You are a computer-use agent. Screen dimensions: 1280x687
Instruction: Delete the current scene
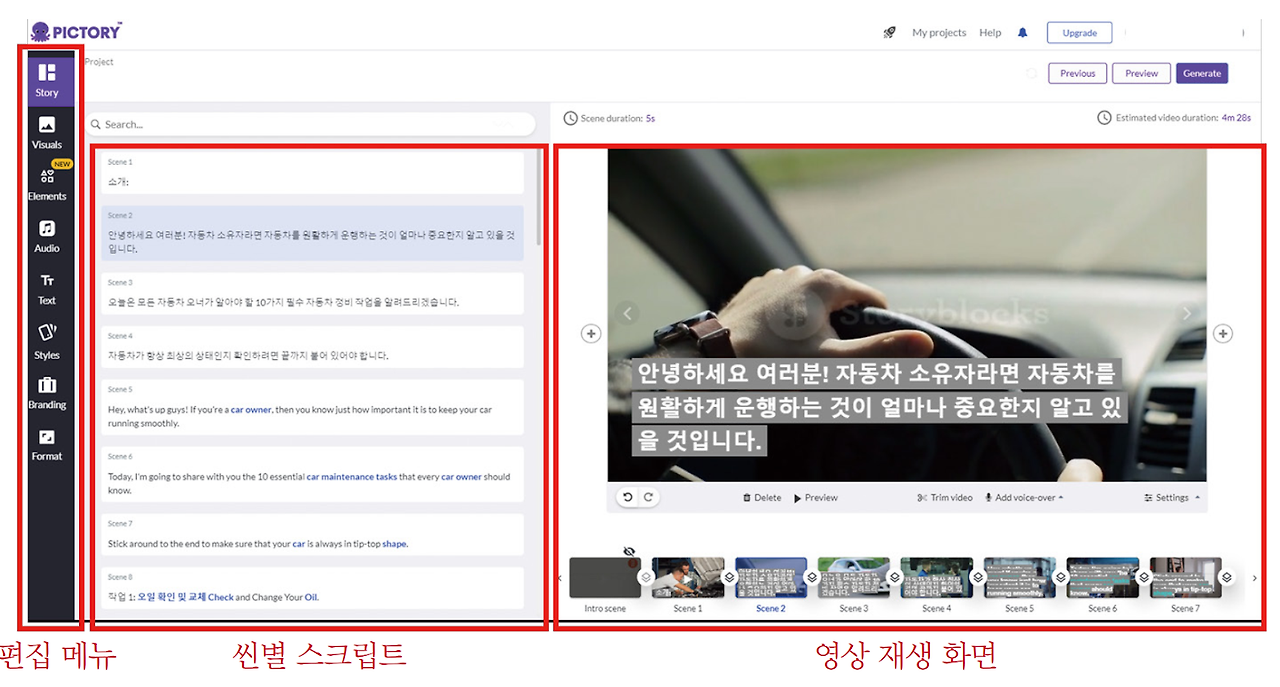tap(762, 498)
